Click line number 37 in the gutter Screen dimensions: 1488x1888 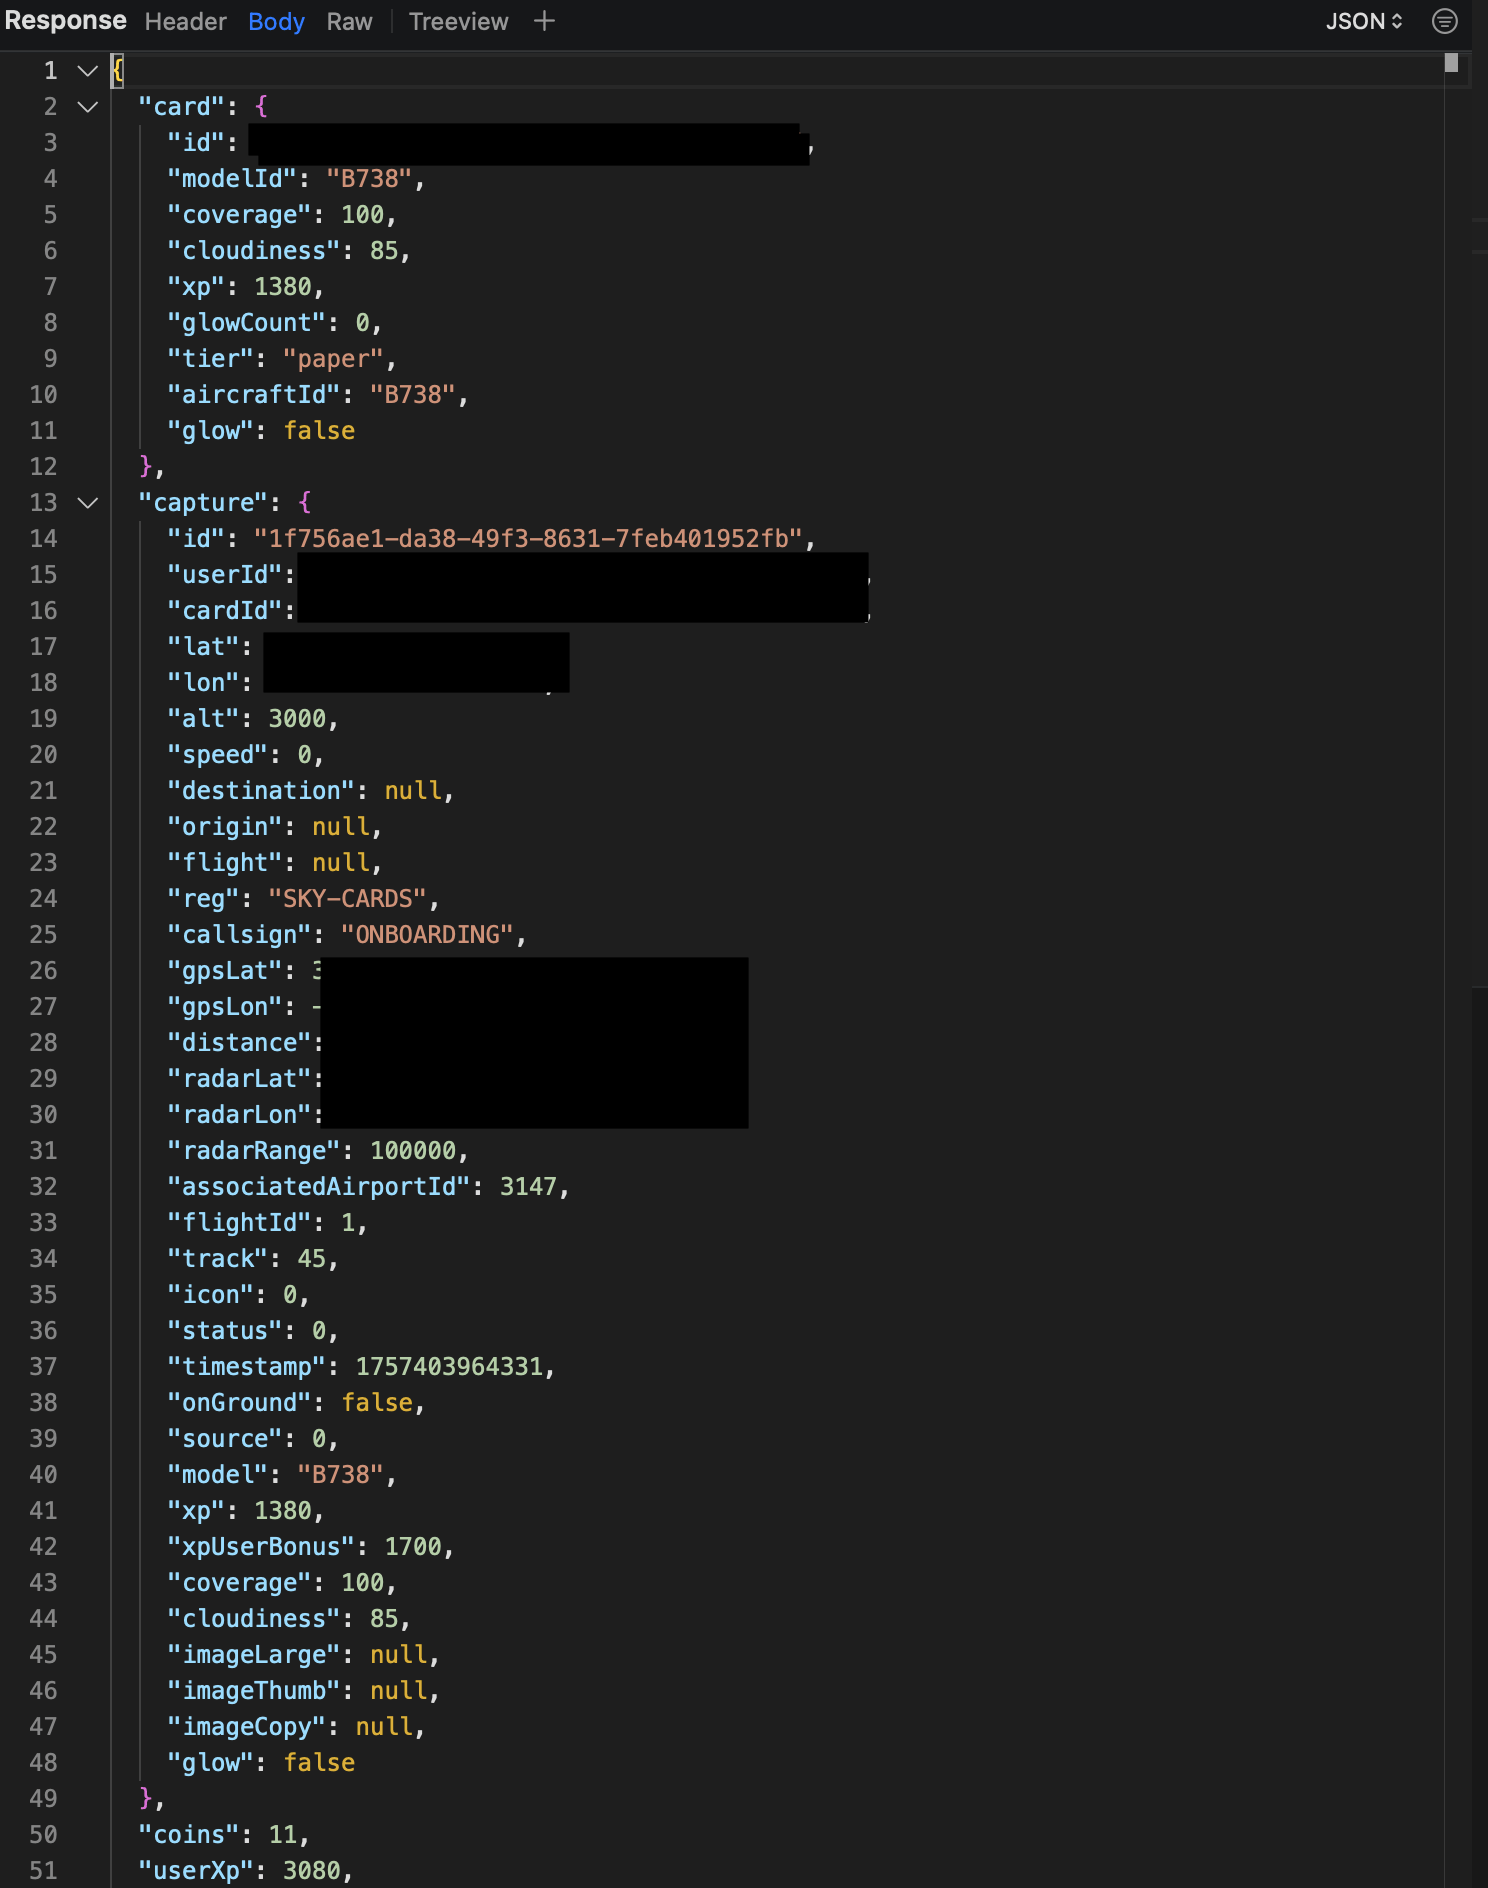click(x=43, y=1367)
